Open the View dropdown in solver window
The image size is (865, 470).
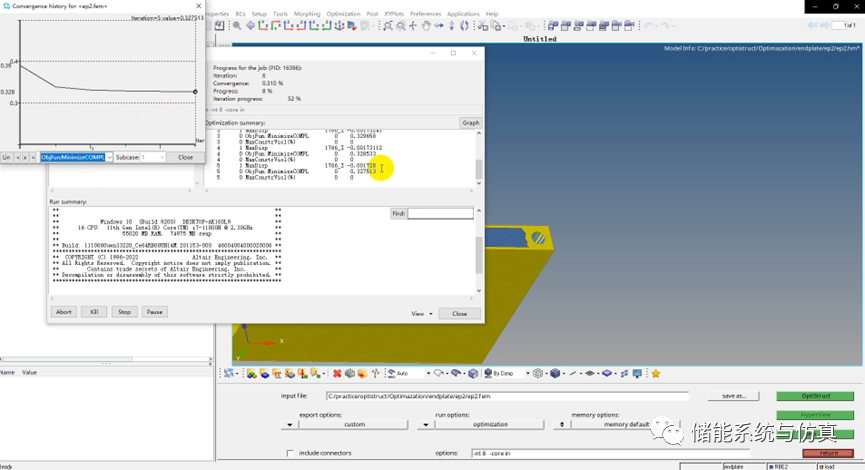[x=422, y=314]
